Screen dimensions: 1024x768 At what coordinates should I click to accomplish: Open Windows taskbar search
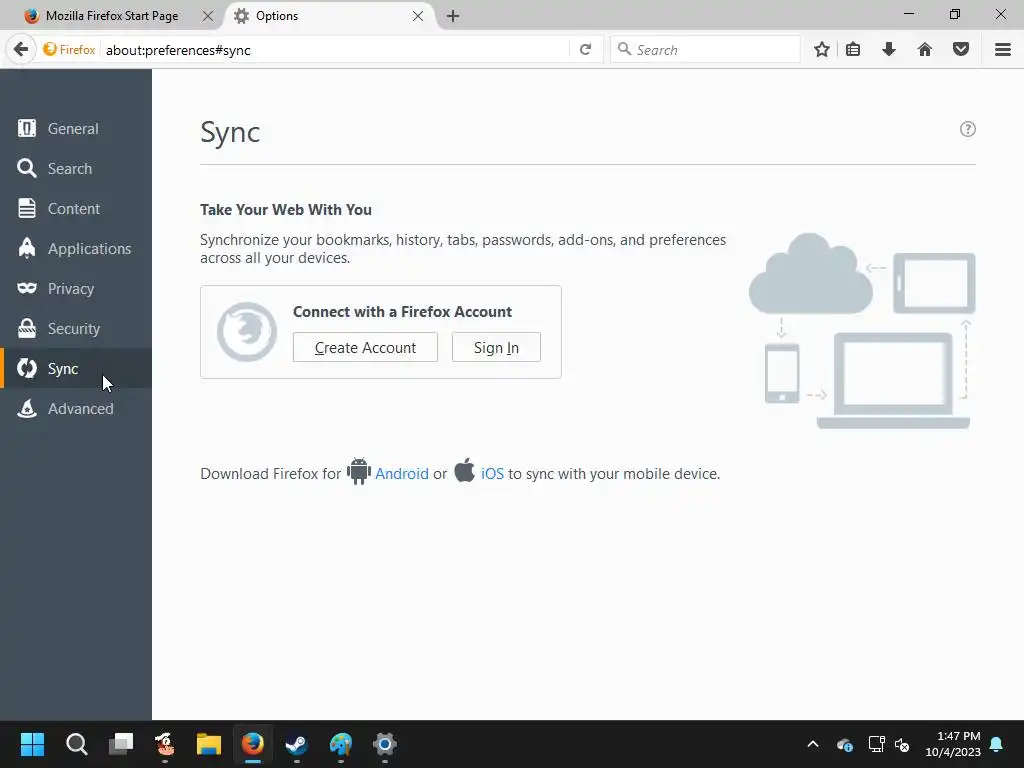tap(76, 744)
